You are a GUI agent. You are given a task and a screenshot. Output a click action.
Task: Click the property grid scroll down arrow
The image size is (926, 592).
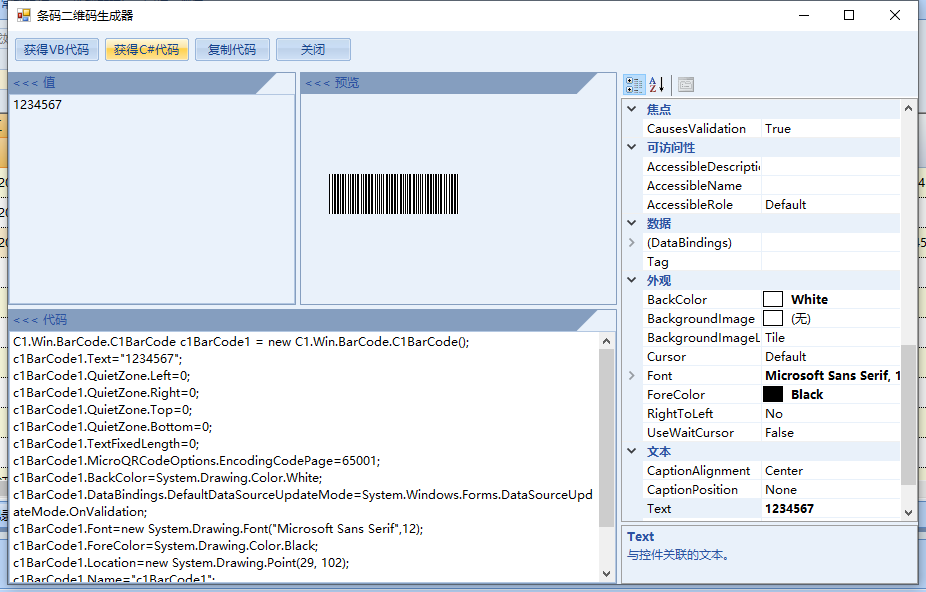[x=908, y=512]
